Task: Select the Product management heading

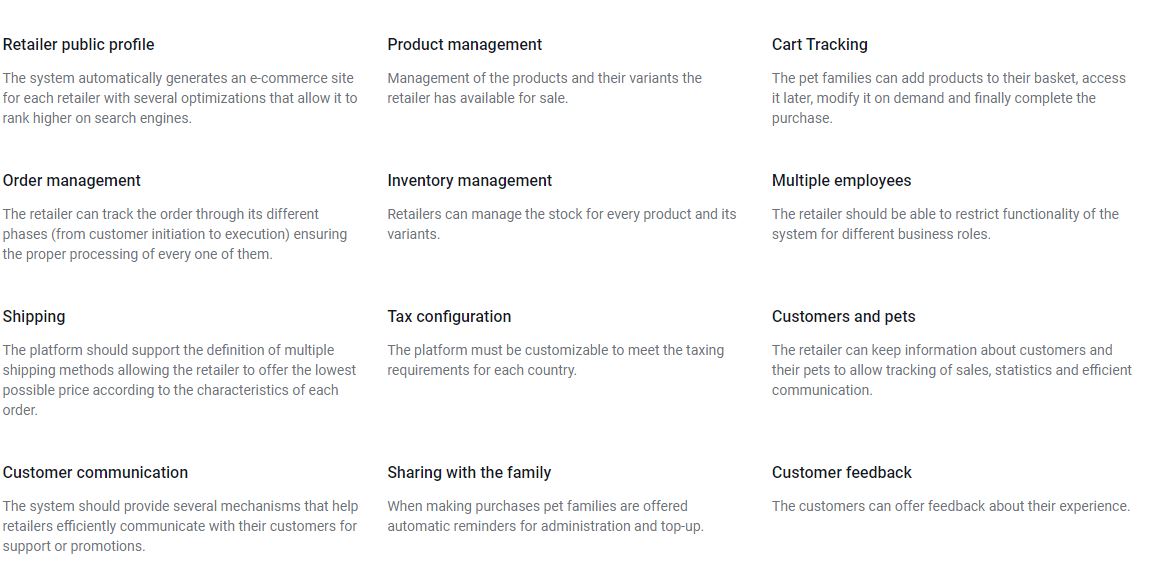Action: point(465,45)
